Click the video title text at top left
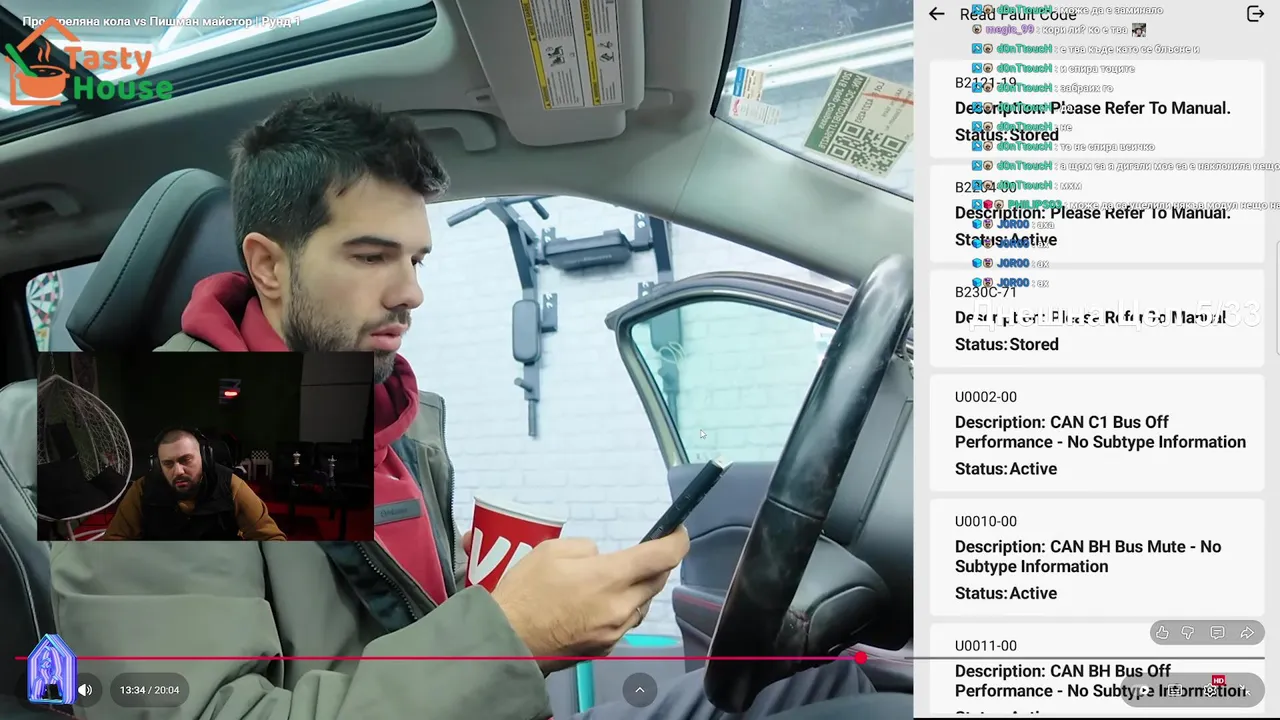This screenshot has height=720, width=1280. click(x=160, y=20)
